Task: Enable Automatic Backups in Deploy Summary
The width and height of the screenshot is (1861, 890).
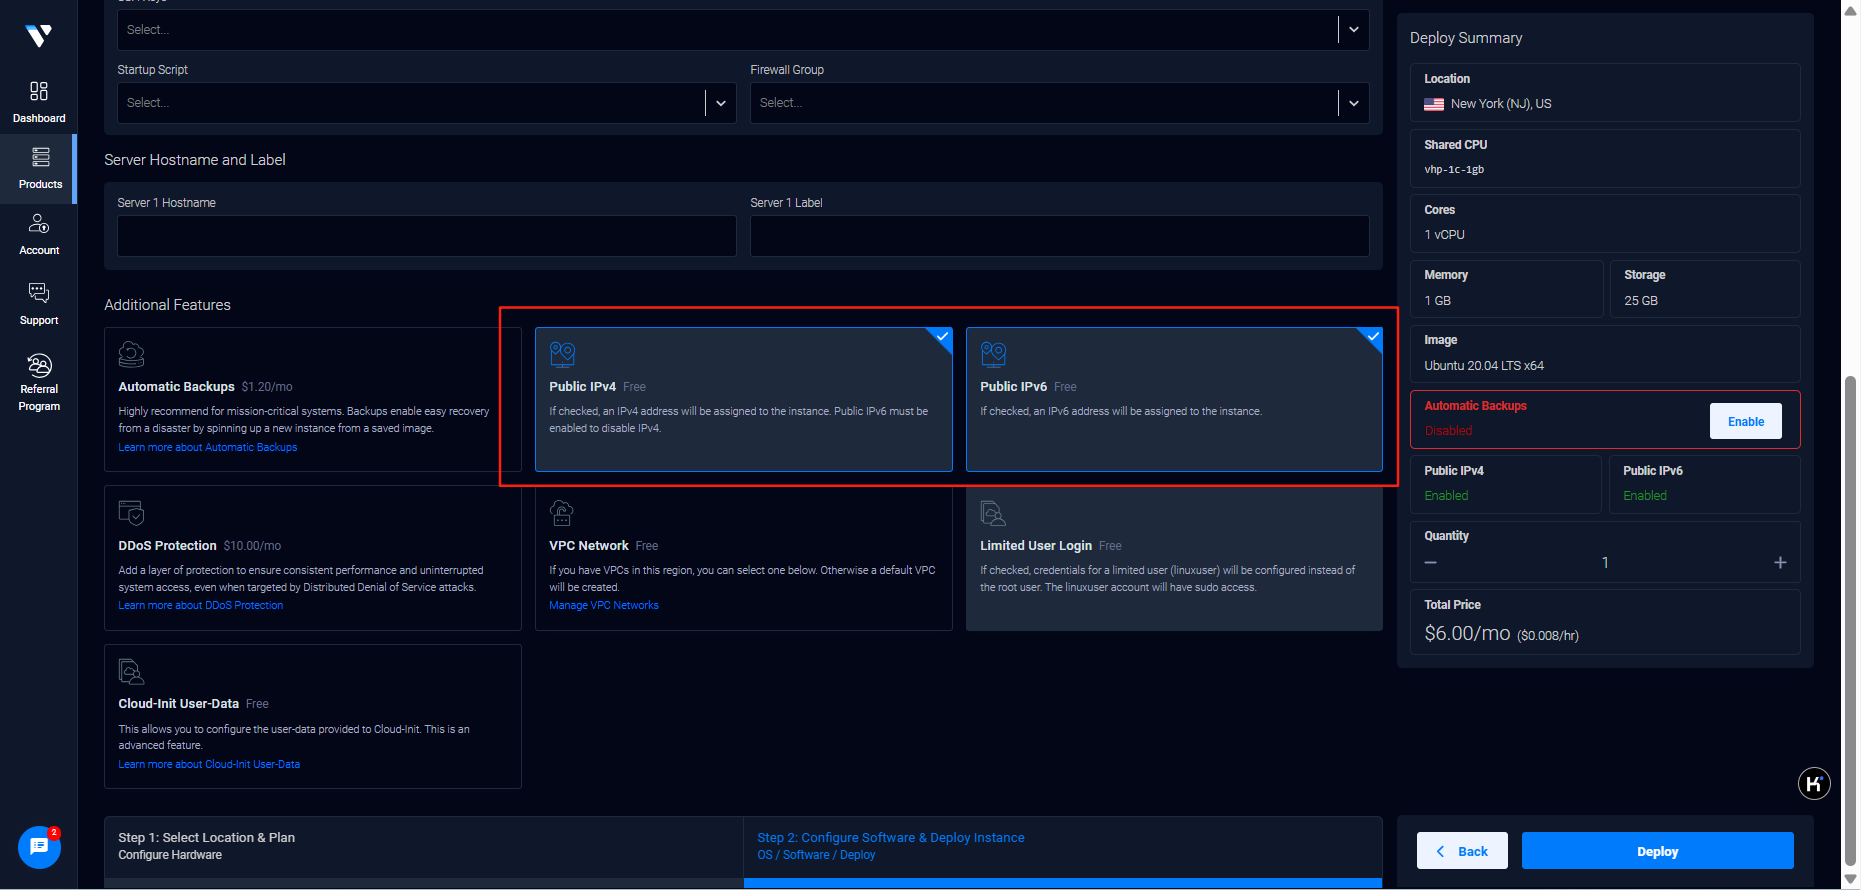Action: 1745,421
